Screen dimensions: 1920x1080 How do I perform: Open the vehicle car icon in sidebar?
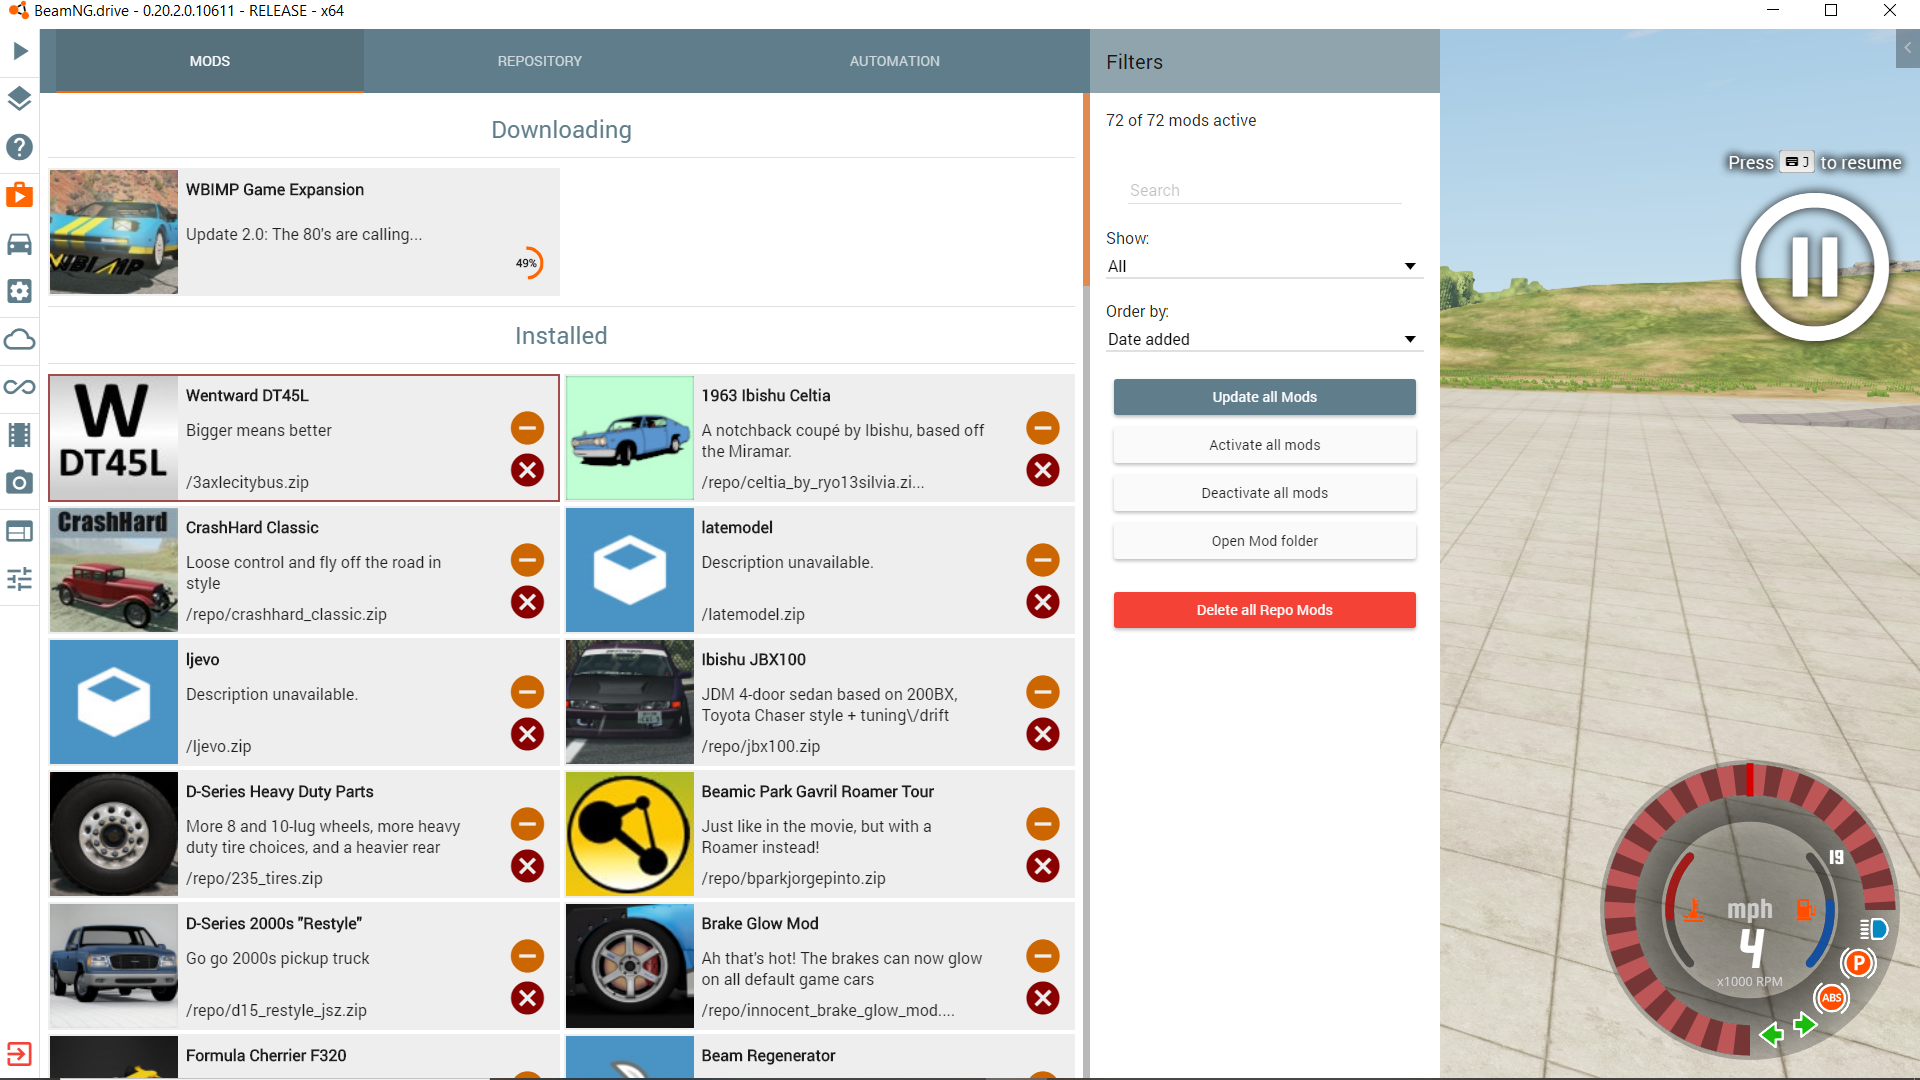[x=20, y=243]
